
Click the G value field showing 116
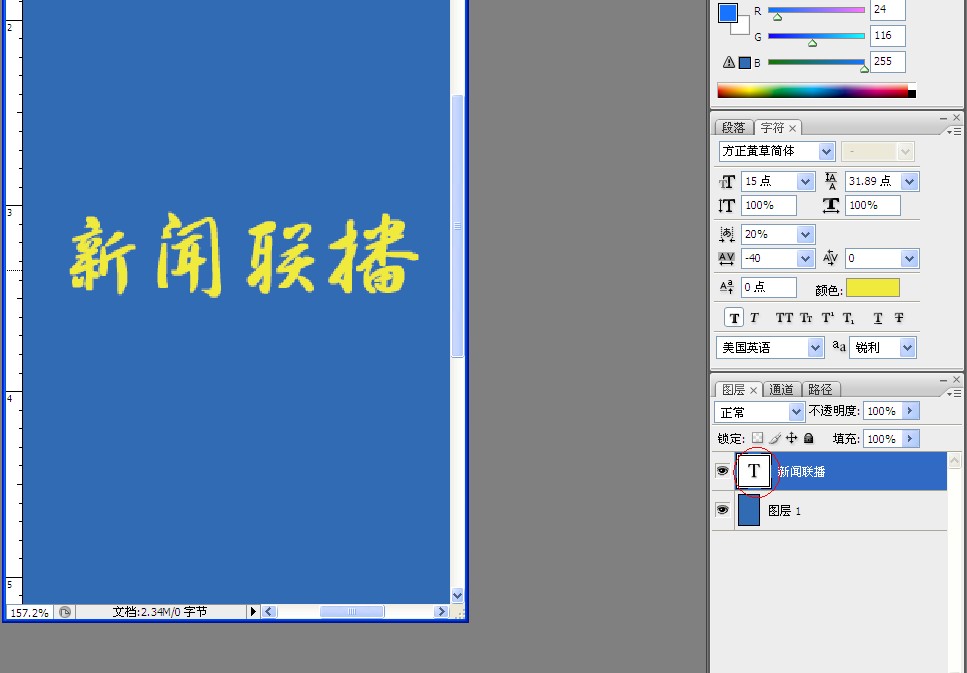tap(887, 36)
